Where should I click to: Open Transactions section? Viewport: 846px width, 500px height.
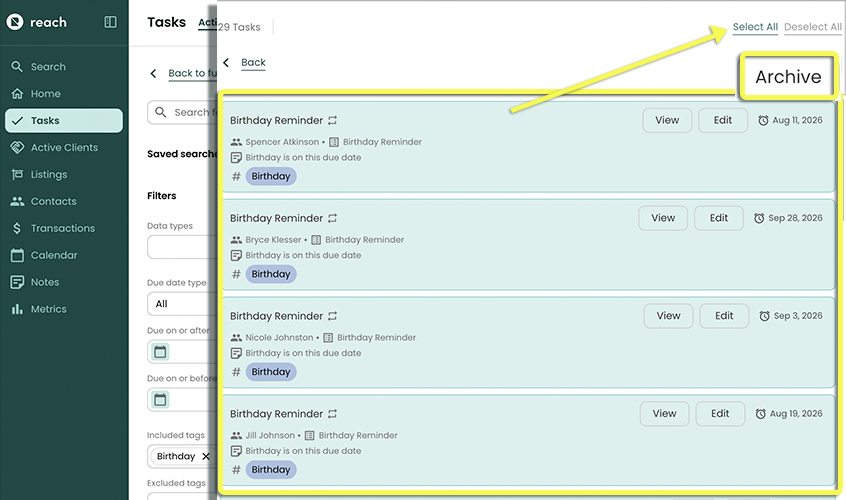(62, 229)
